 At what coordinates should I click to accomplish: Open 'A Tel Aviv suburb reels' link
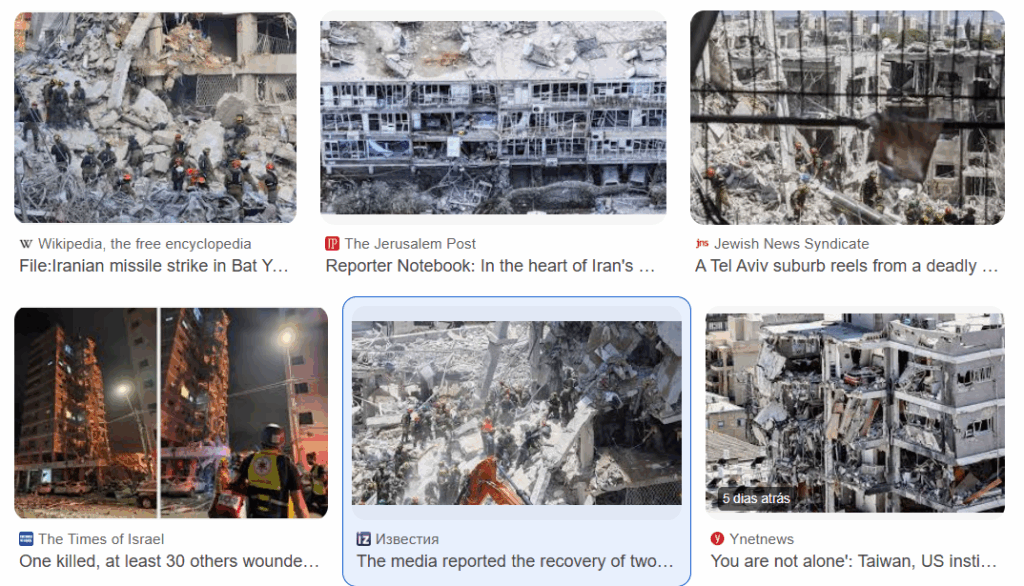tap(846, 266)
